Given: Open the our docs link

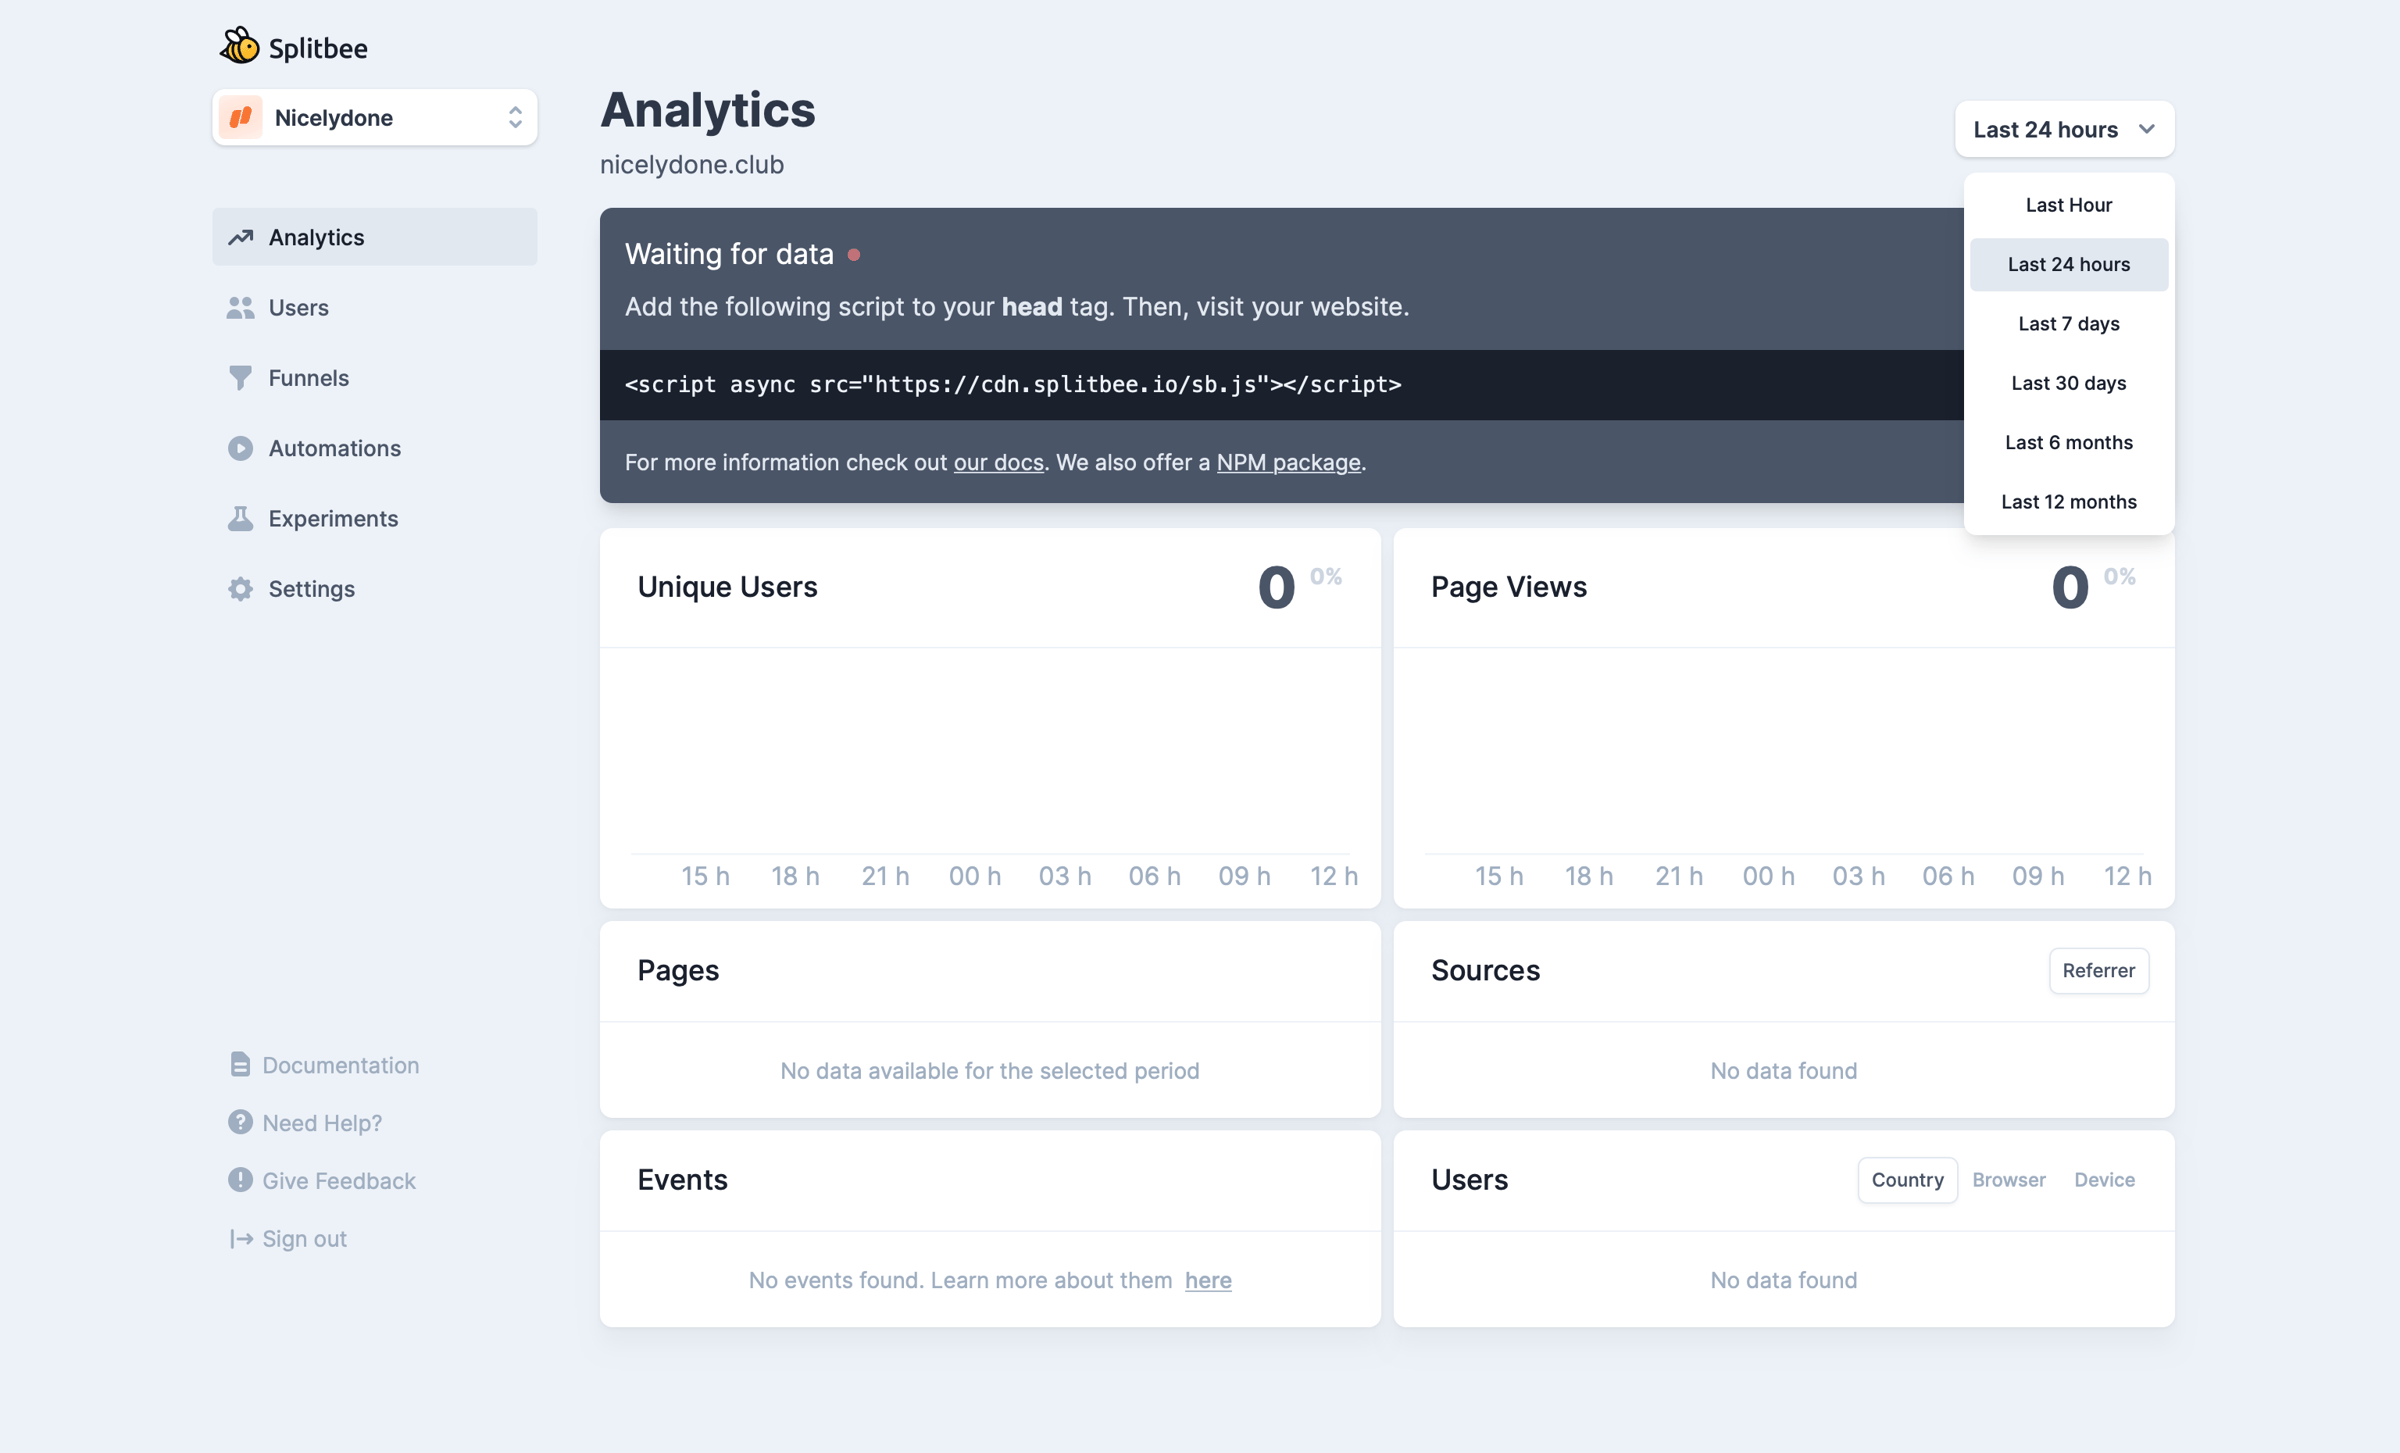Looking at the screenshot, I should pyautogui.click(x=998, y=462).
